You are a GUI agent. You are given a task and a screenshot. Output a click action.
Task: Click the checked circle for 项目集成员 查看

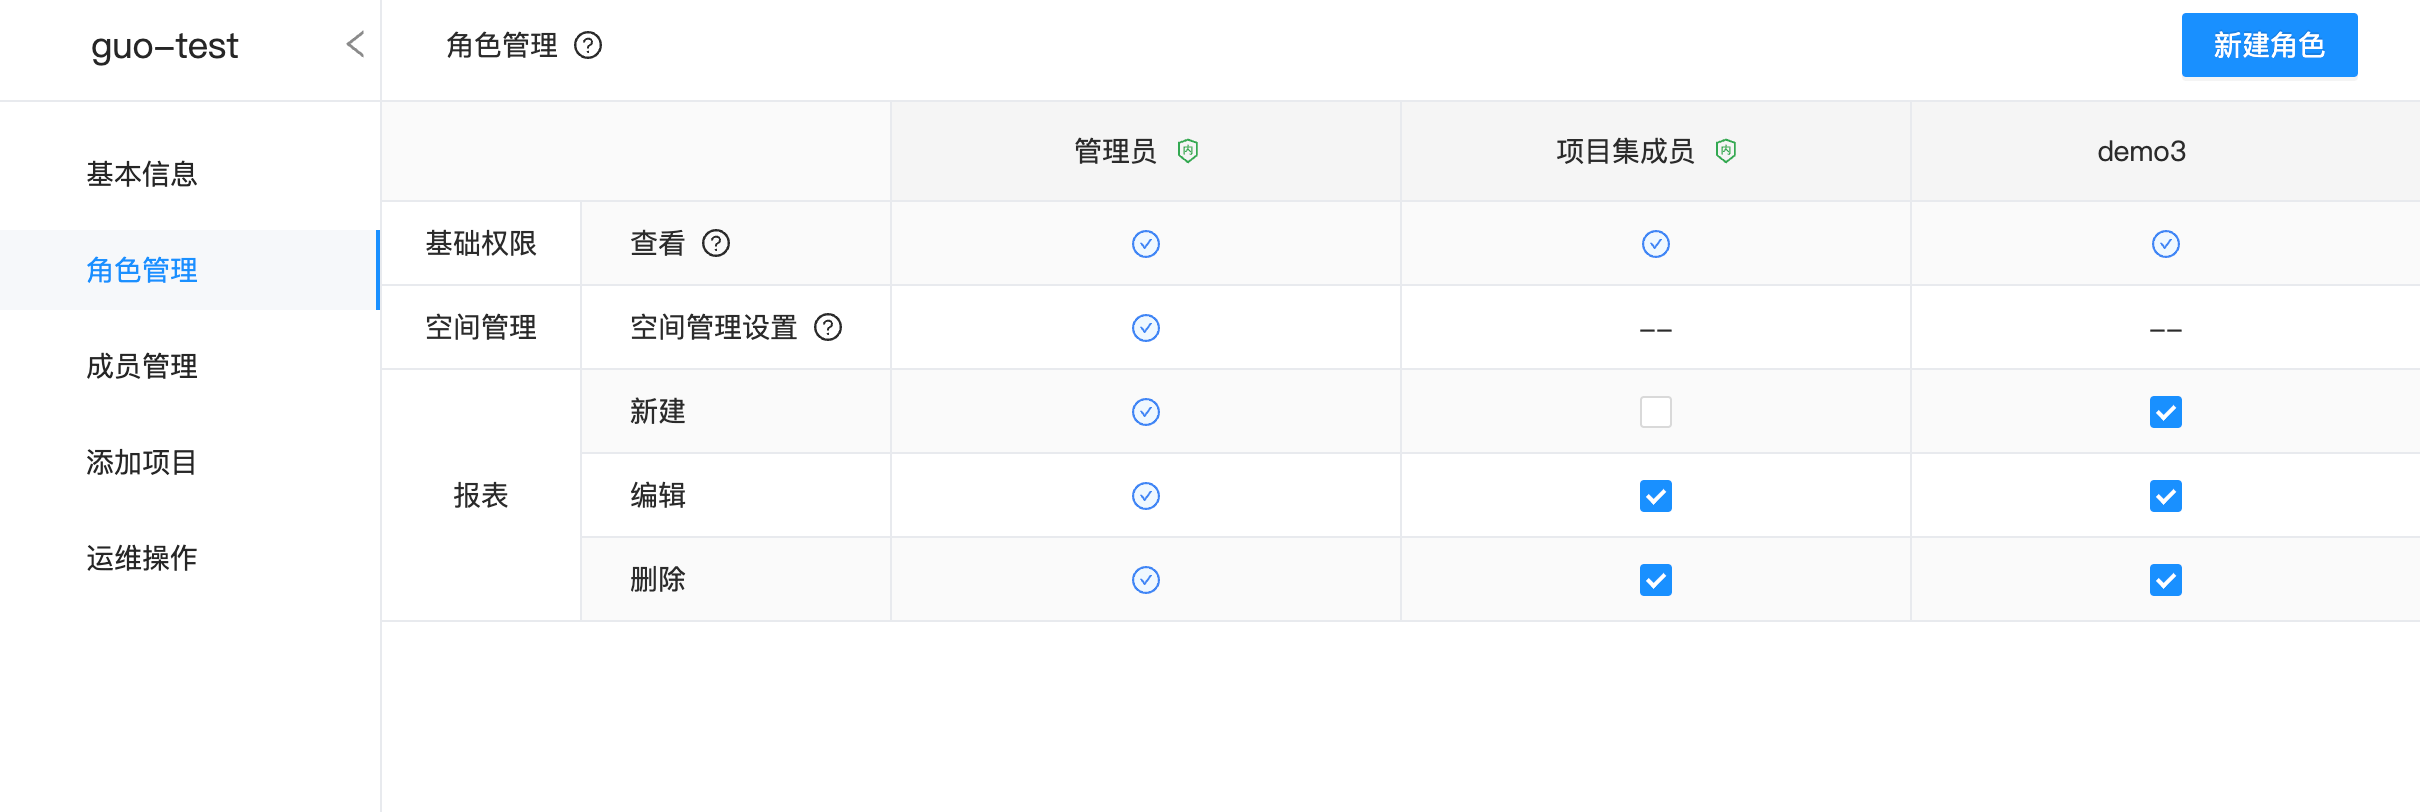pos(1655,243)
